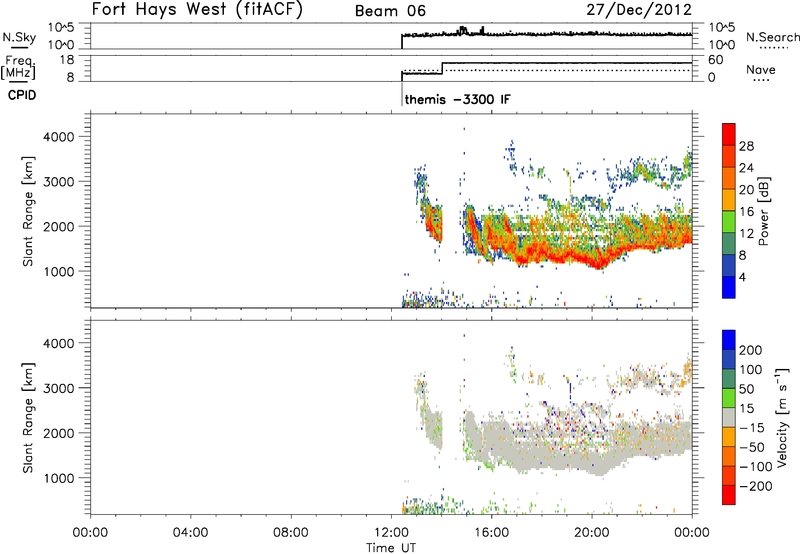800x554 pixels.
Task: Select the 'N.Sky' legend label
Action: pyautogui.click(x=19, y=37)
